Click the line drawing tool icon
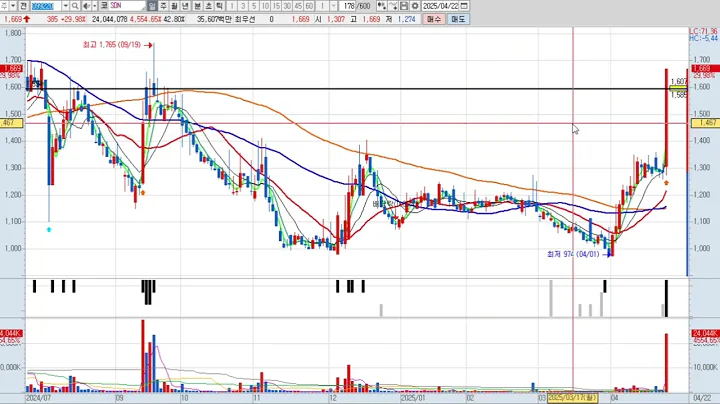The height and width of the screenshot is (404, 720). point(393,6)
